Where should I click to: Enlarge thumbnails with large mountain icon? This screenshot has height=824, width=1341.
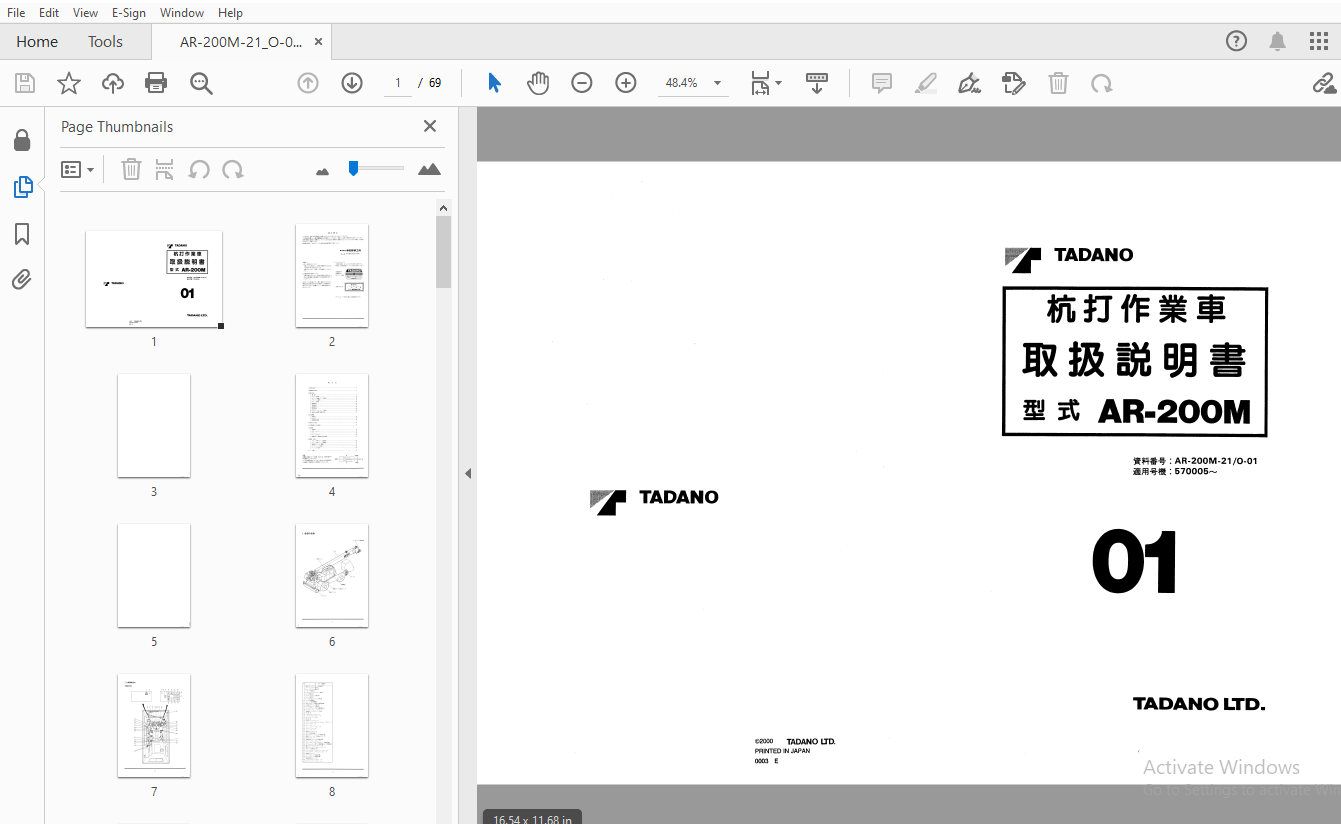pyautogui.click(x=429, y=169)
